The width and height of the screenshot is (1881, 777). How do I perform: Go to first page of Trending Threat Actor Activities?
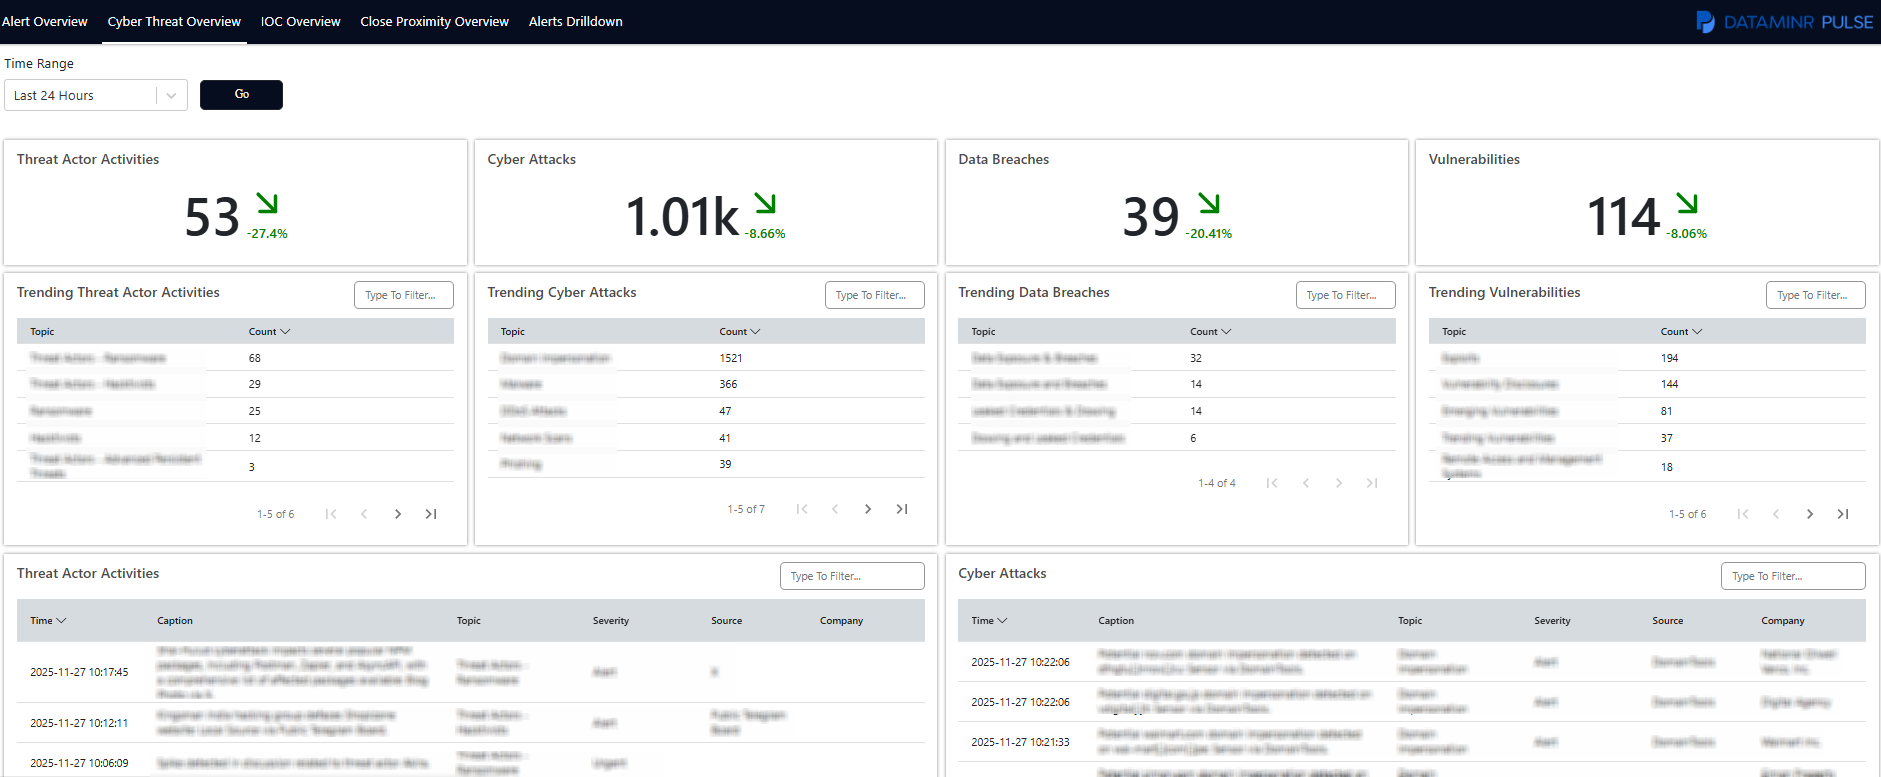[x=331, y=514]
